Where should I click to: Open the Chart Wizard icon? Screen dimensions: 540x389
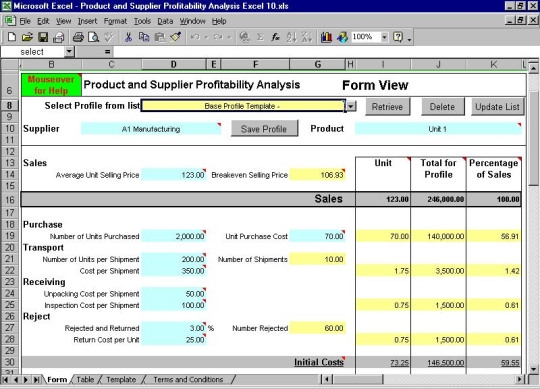(326, 37)
